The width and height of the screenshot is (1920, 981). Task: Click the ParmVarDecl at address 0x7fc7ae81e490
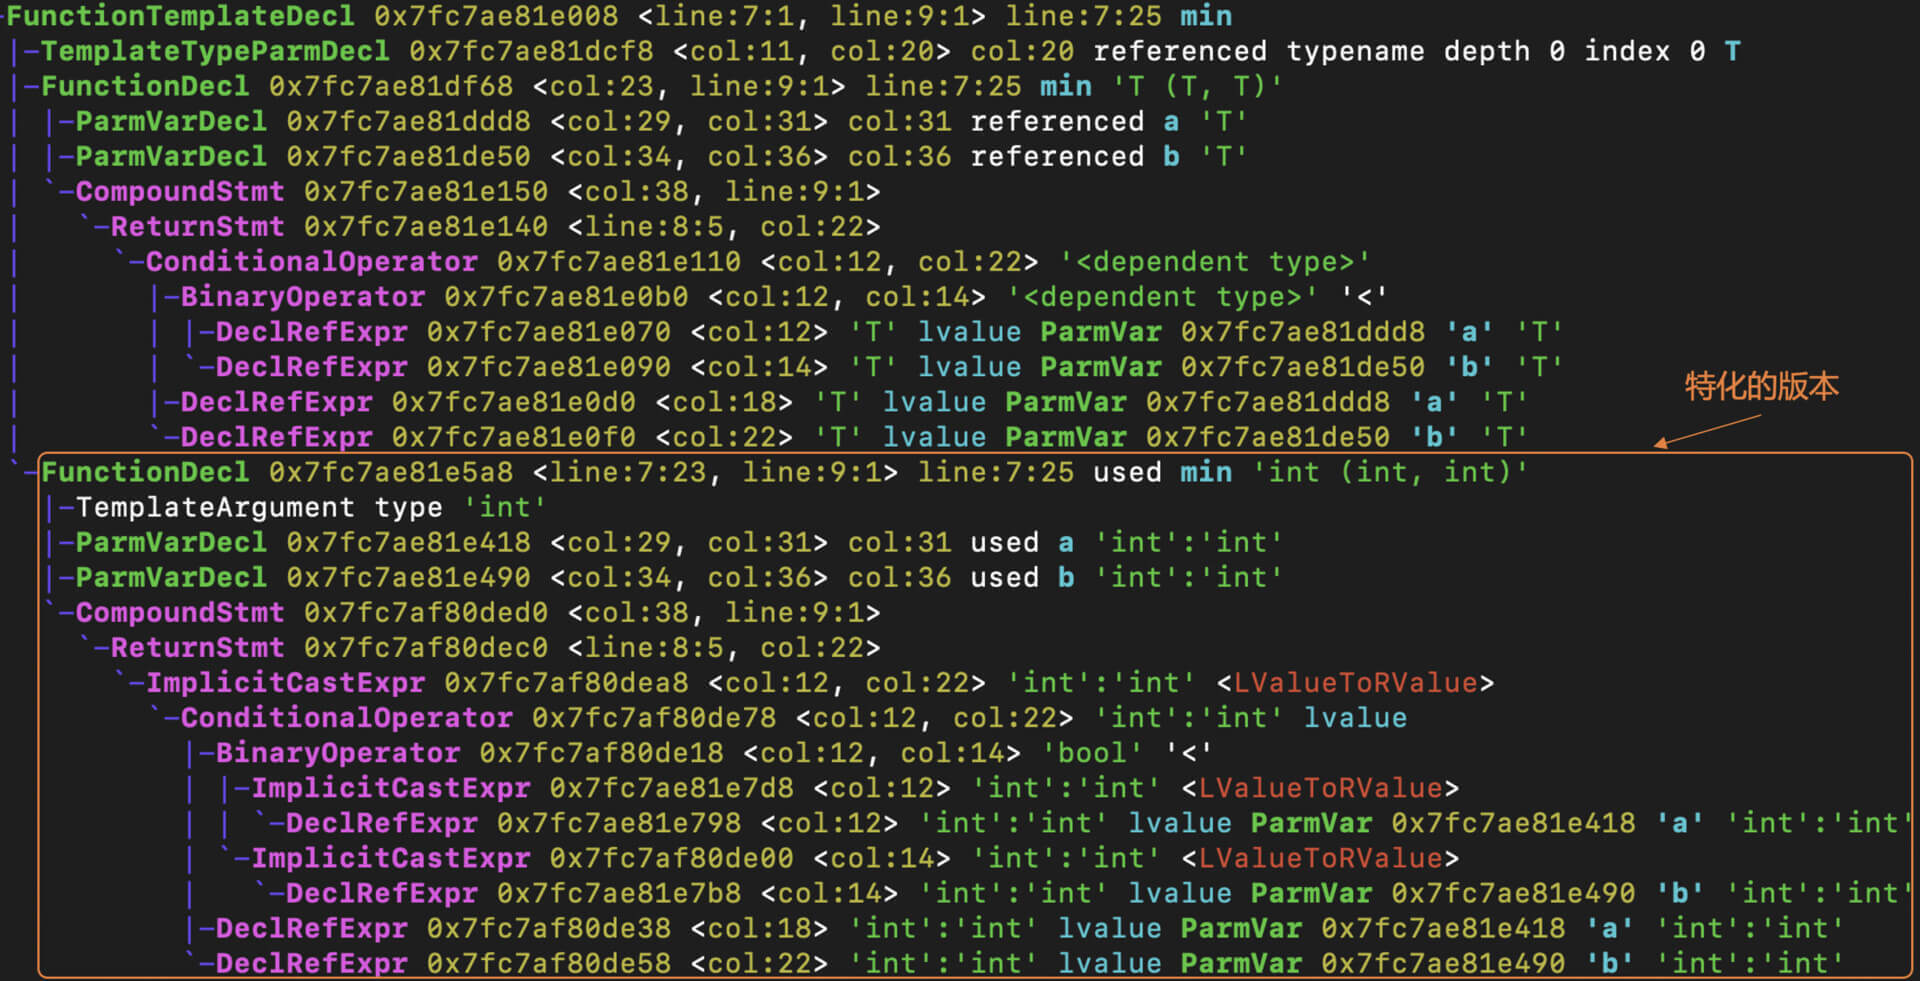click(171, 577)
